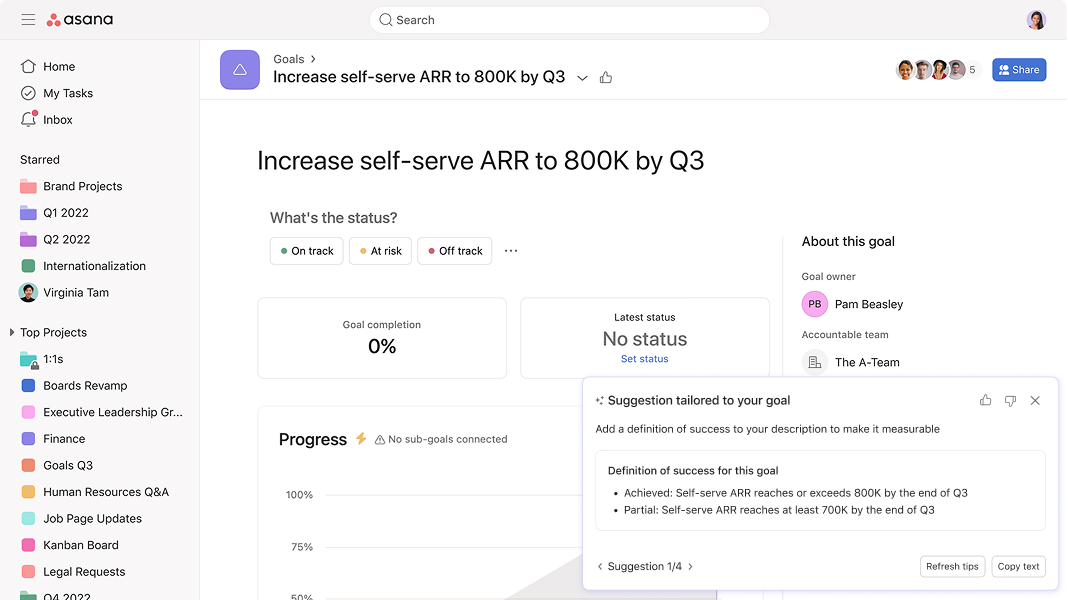Click the Search input field
The height and width of the screenshot is (600, 1068).
568,19
